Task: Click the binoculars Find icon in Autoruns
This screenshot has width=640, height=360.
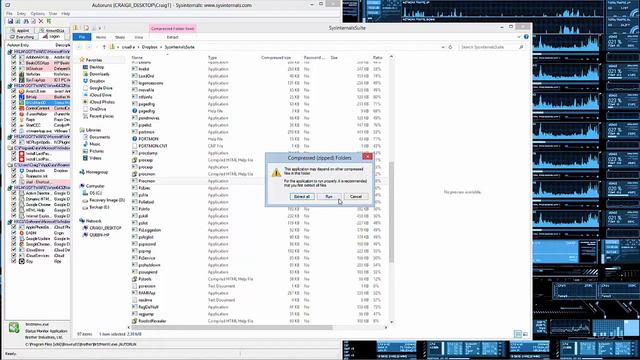Action: tap(26, 21)
